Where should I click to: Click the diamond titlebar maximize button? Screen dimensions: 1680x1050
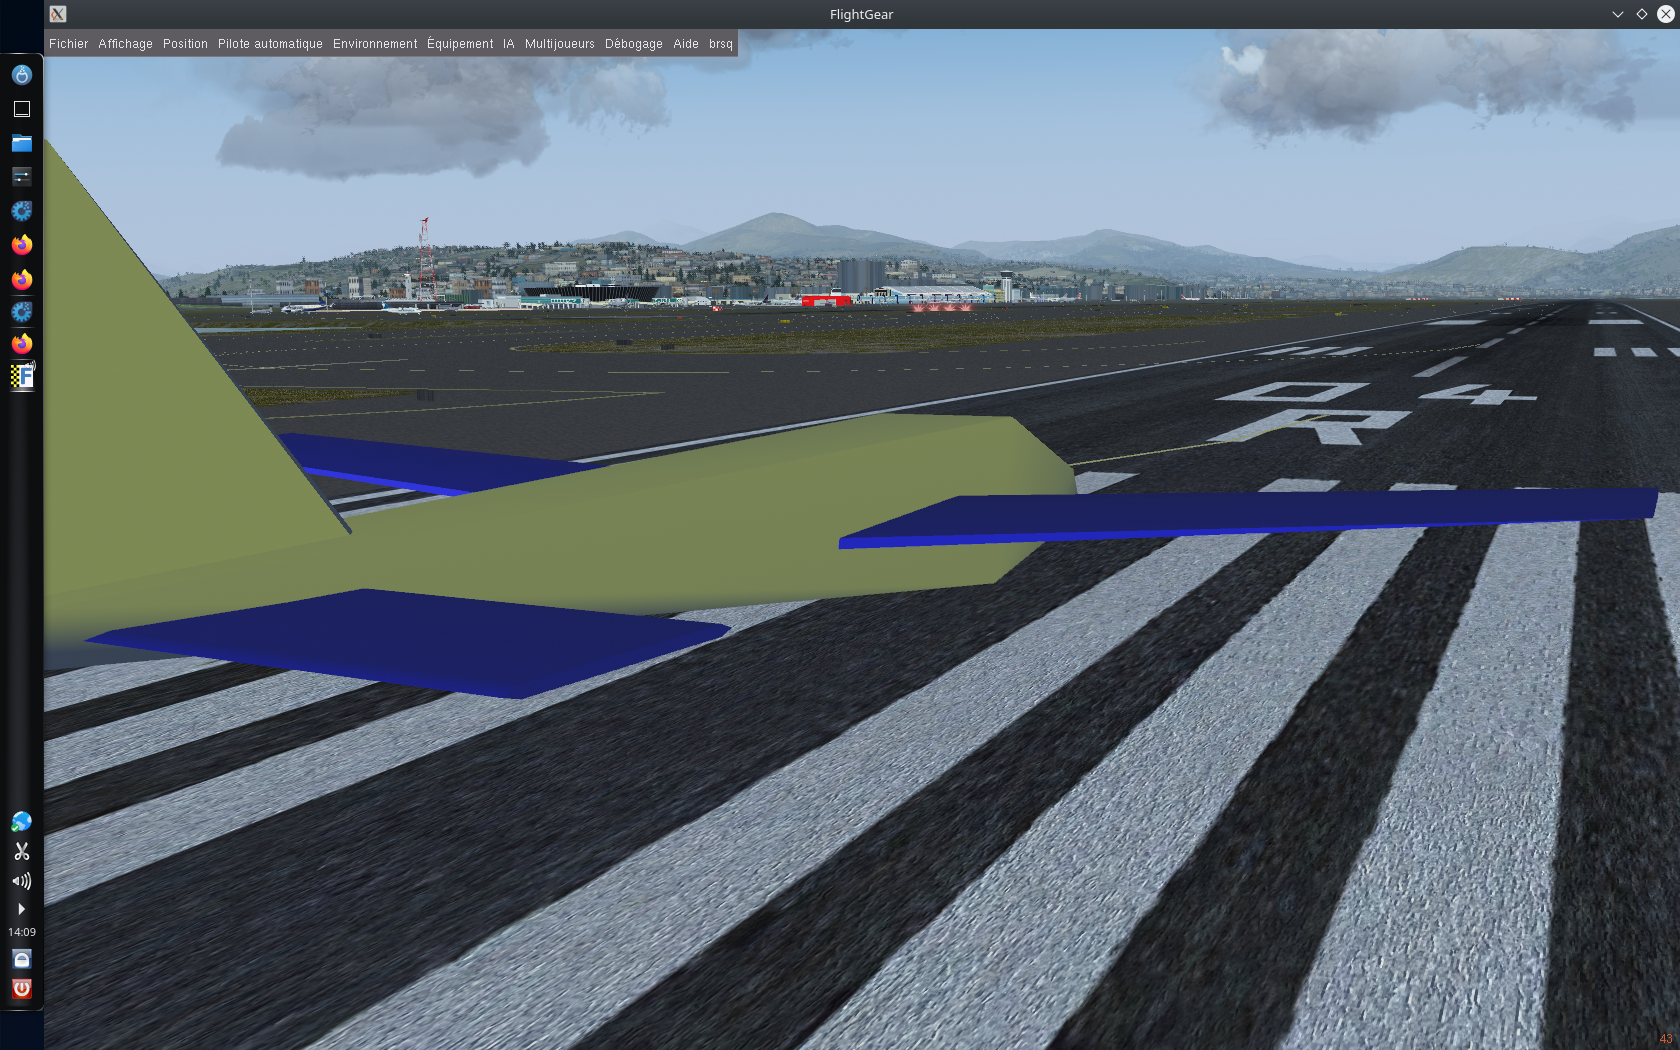pyautogui.click(x=1641, y=14)
